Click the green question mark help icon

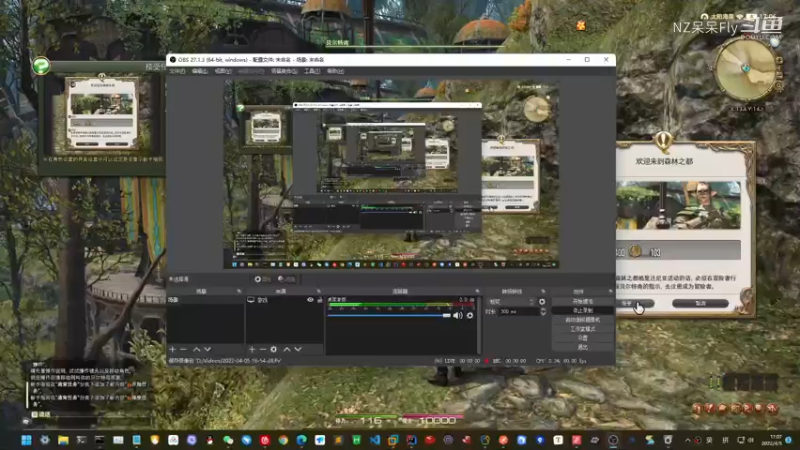point(41,66)
